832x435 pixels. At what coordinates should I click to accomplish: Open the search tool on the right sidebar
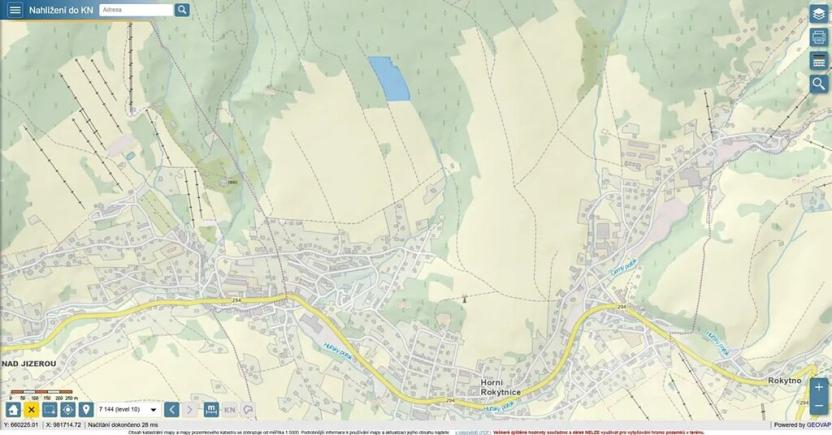818,85
